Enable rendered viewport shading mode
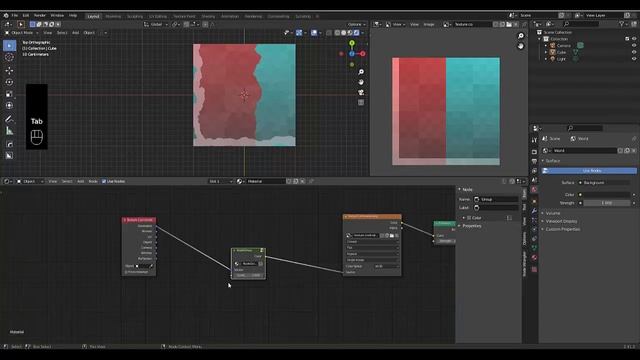640x360 pixels. click(356, 33)
